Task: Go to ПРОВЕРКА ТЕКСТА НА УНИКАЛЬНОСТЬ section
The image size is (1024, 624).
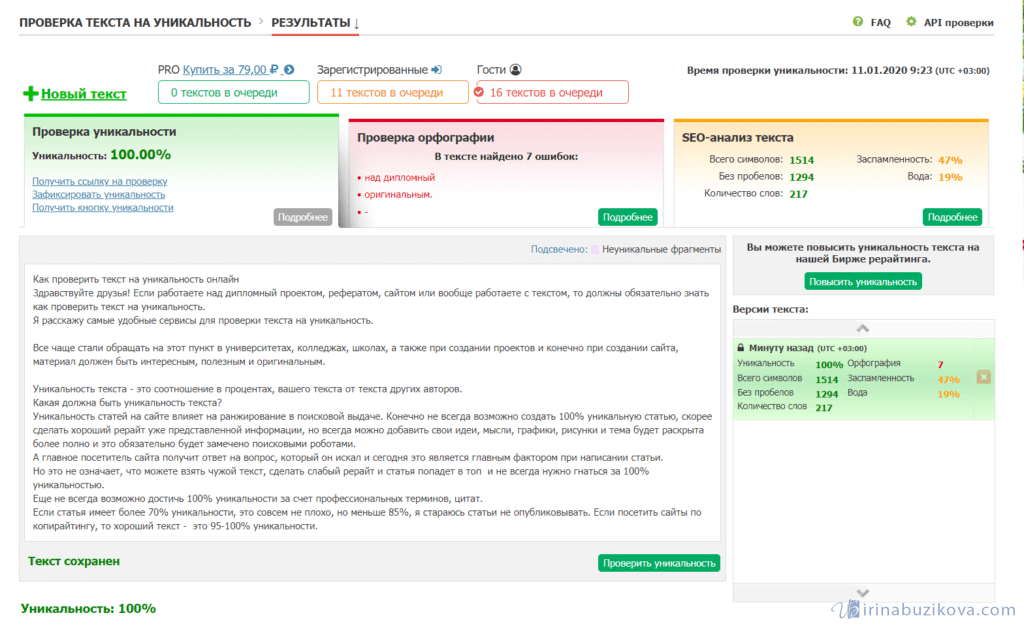Action: (x=135, y=22)
